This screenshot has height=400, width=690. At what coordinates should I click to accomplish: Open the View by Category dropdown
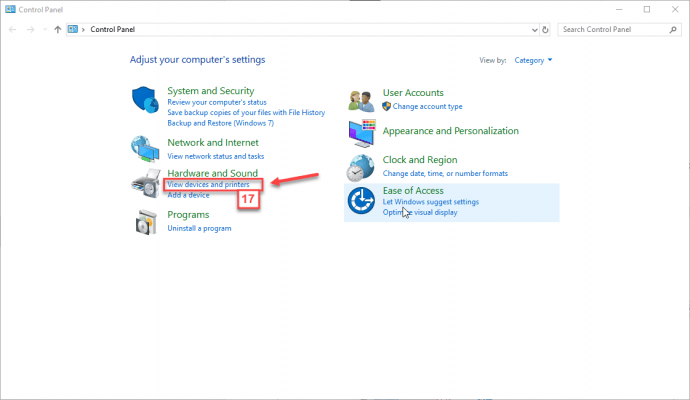tap(533, 60)
